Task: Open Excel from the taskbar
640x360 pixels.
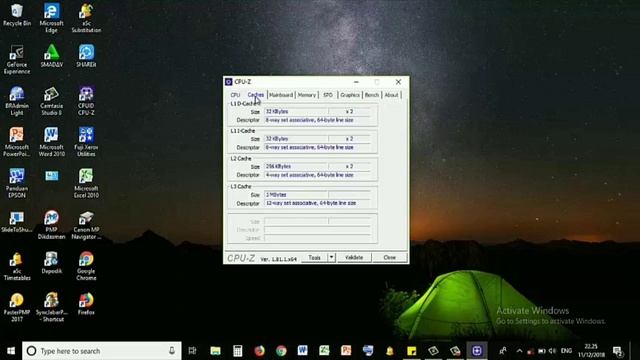Action: pyautogui.click(x=324, y=351)
